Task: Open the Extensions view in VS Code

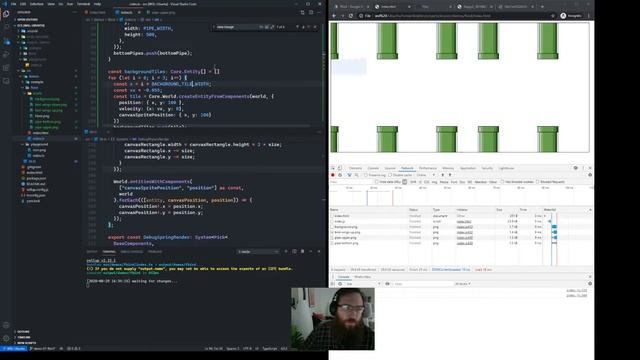Action: (x=6, y=67)
